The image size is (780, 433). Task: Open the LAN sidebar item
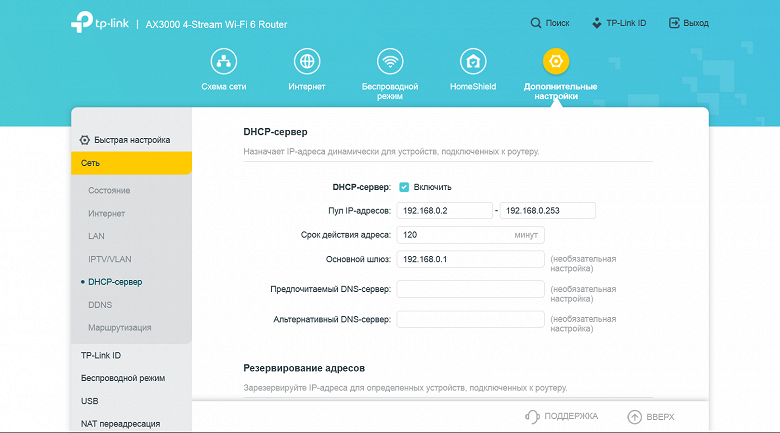[97, 236]
